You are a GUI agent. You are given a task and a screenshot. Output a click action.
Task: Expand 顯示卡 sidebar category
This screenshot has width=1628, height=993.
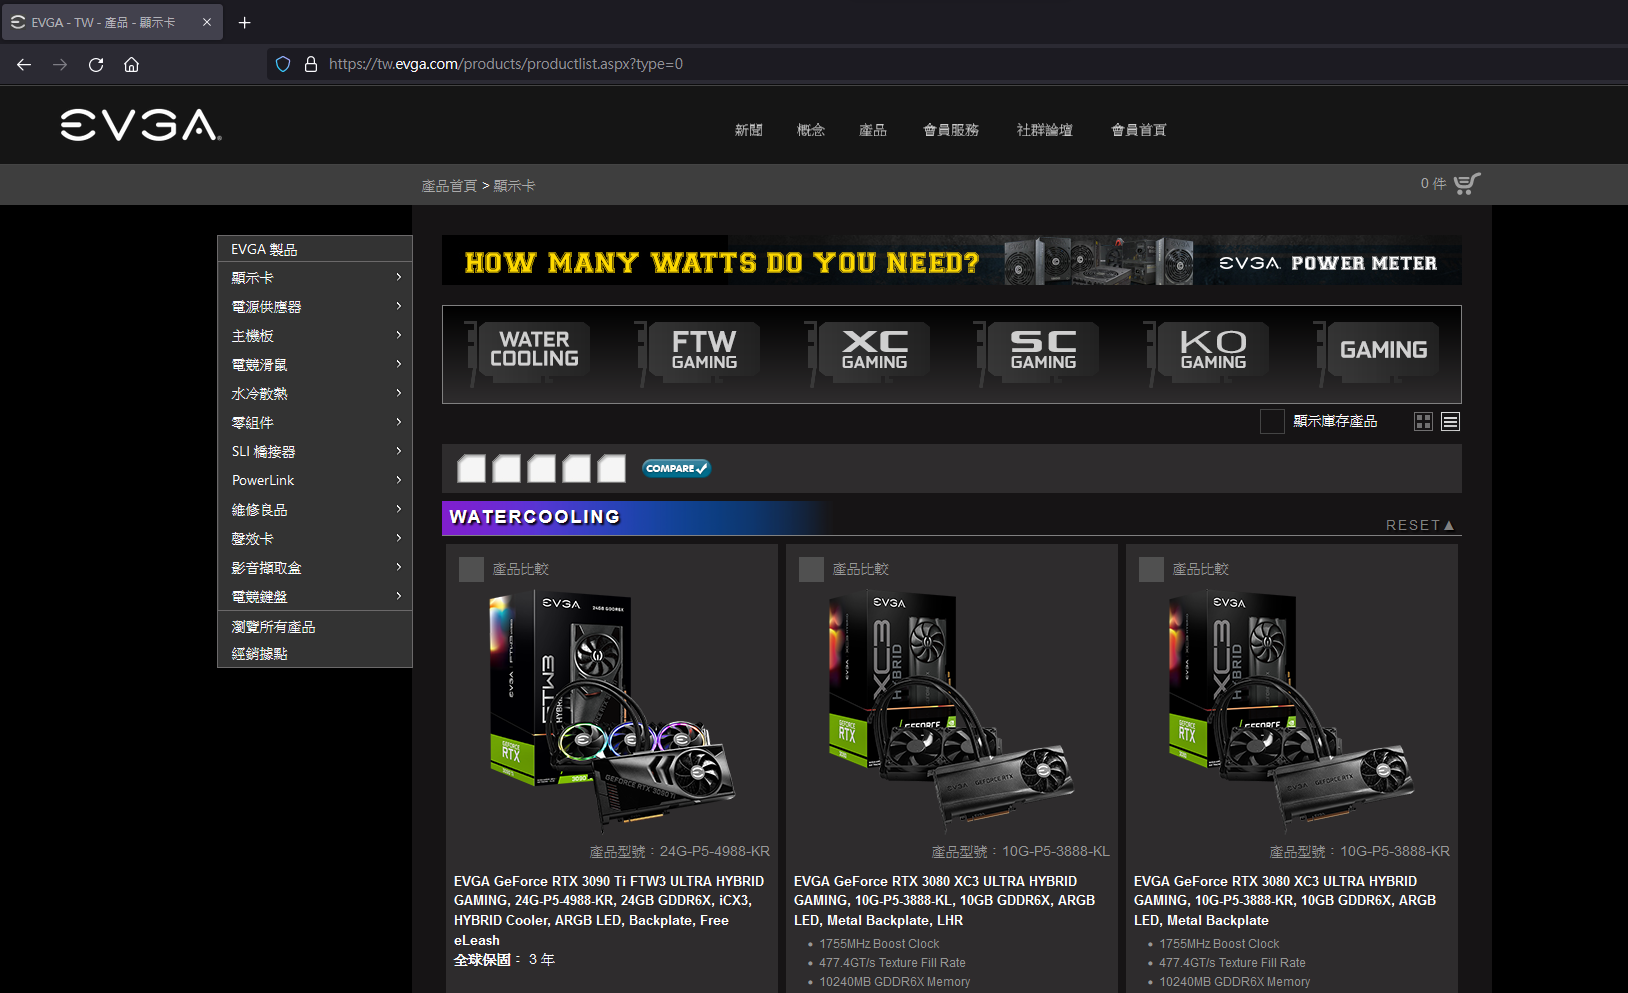(315, 278)
